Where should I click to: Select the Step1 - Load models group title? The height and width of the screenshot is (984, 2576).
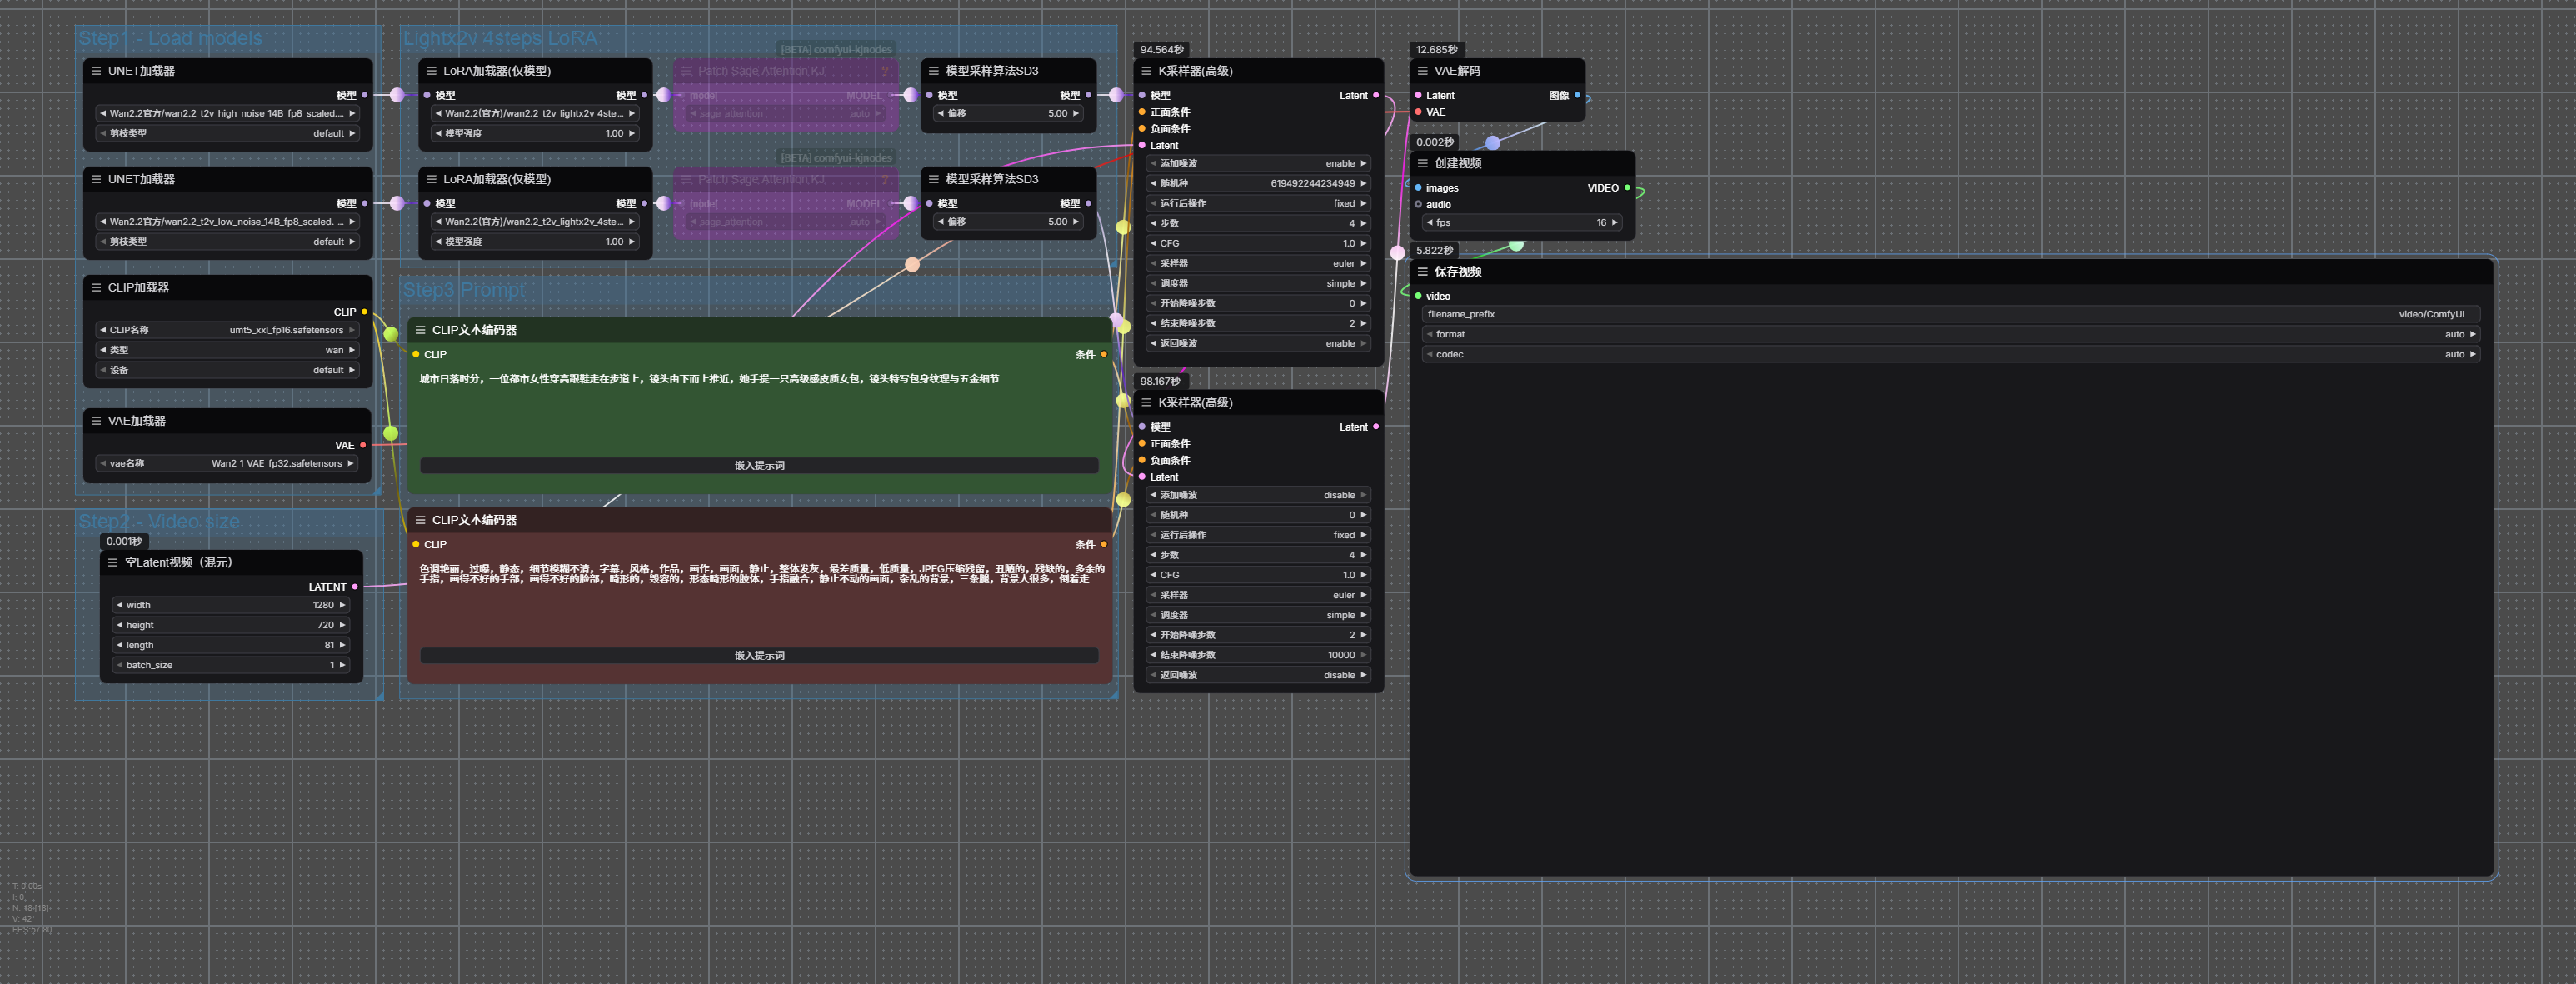[x=170, y=39]
